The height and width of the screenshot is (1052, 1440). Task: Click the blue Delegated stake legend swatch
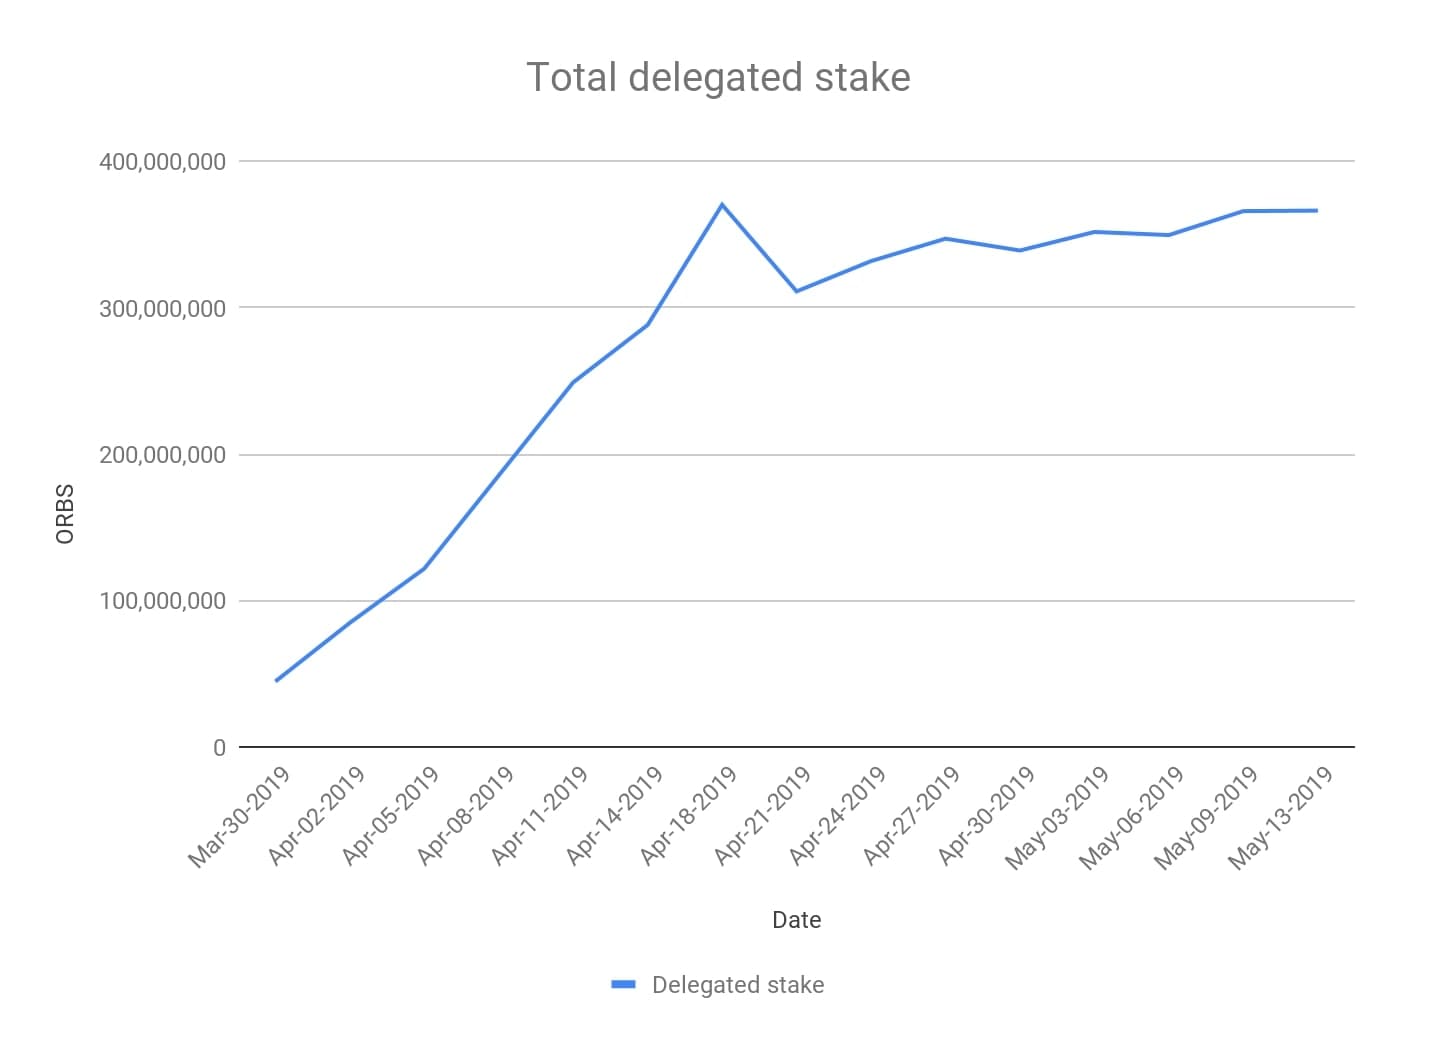pos(623,985)
